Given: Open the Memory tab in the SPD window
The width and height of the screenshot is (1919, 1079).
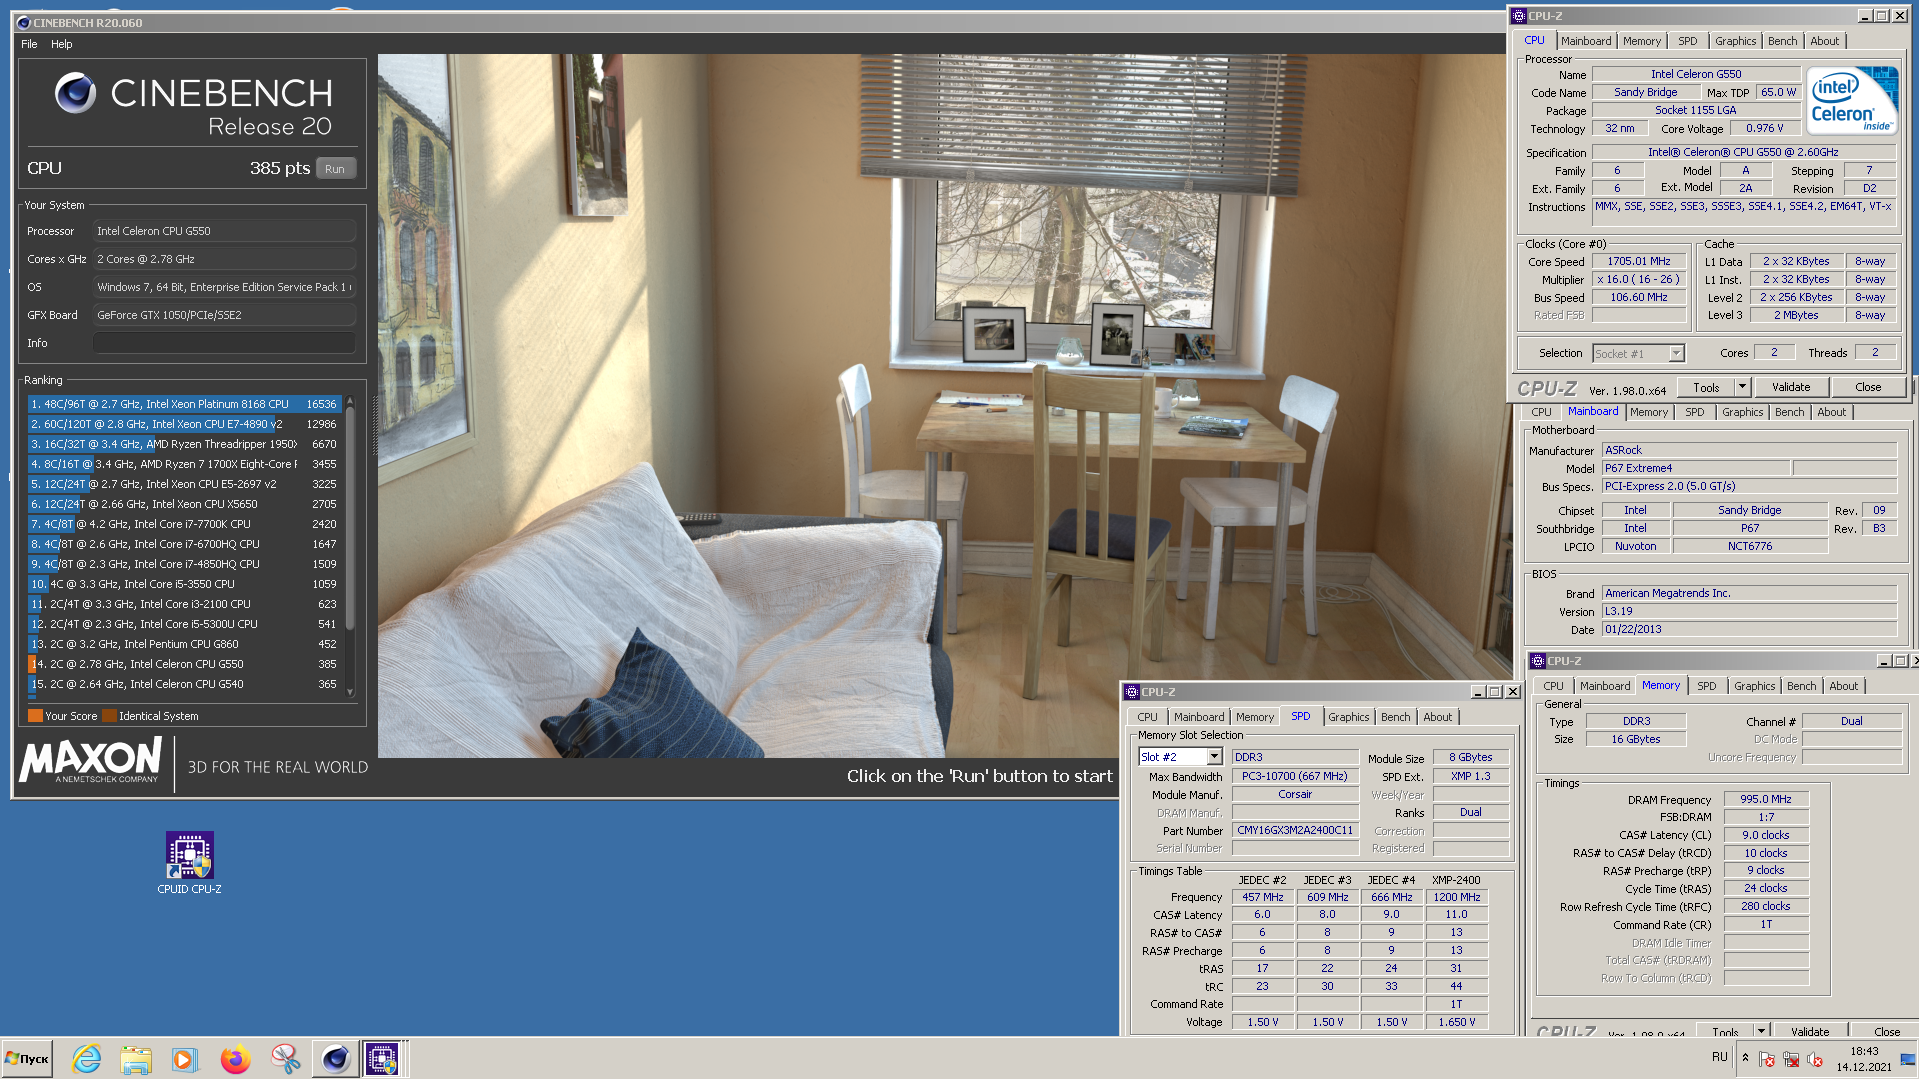Looking at the screenshot, I should click(1254, 717).
